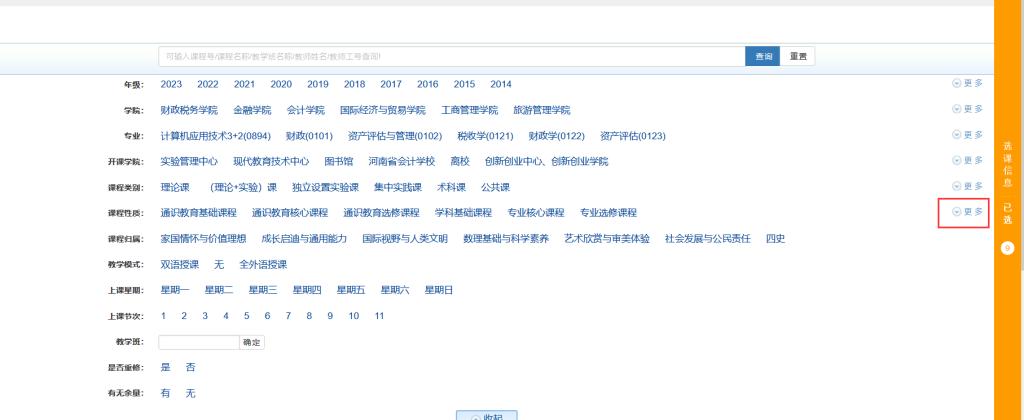Confirm 教学班 with the 确定 button
This screenshot has width=1024, height=420.
(252, 342)
